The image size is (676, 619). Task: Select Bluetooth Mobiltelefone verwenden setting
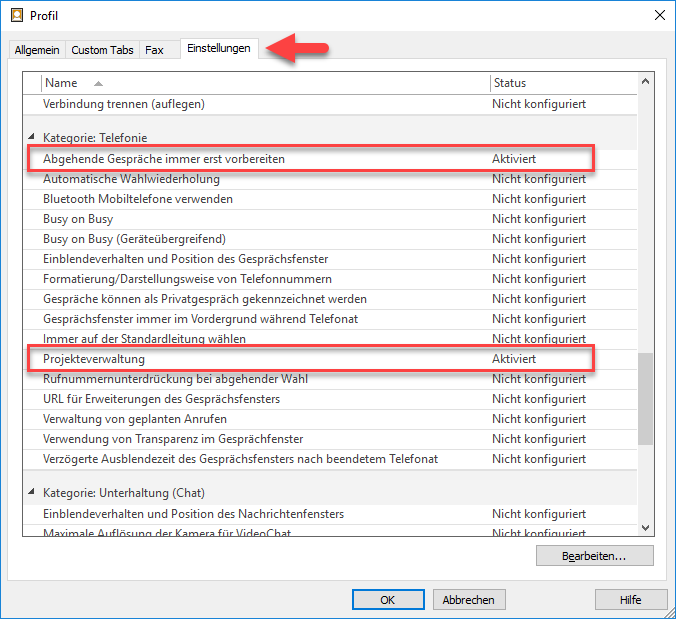pyautogui.click(x=138, y=199)
